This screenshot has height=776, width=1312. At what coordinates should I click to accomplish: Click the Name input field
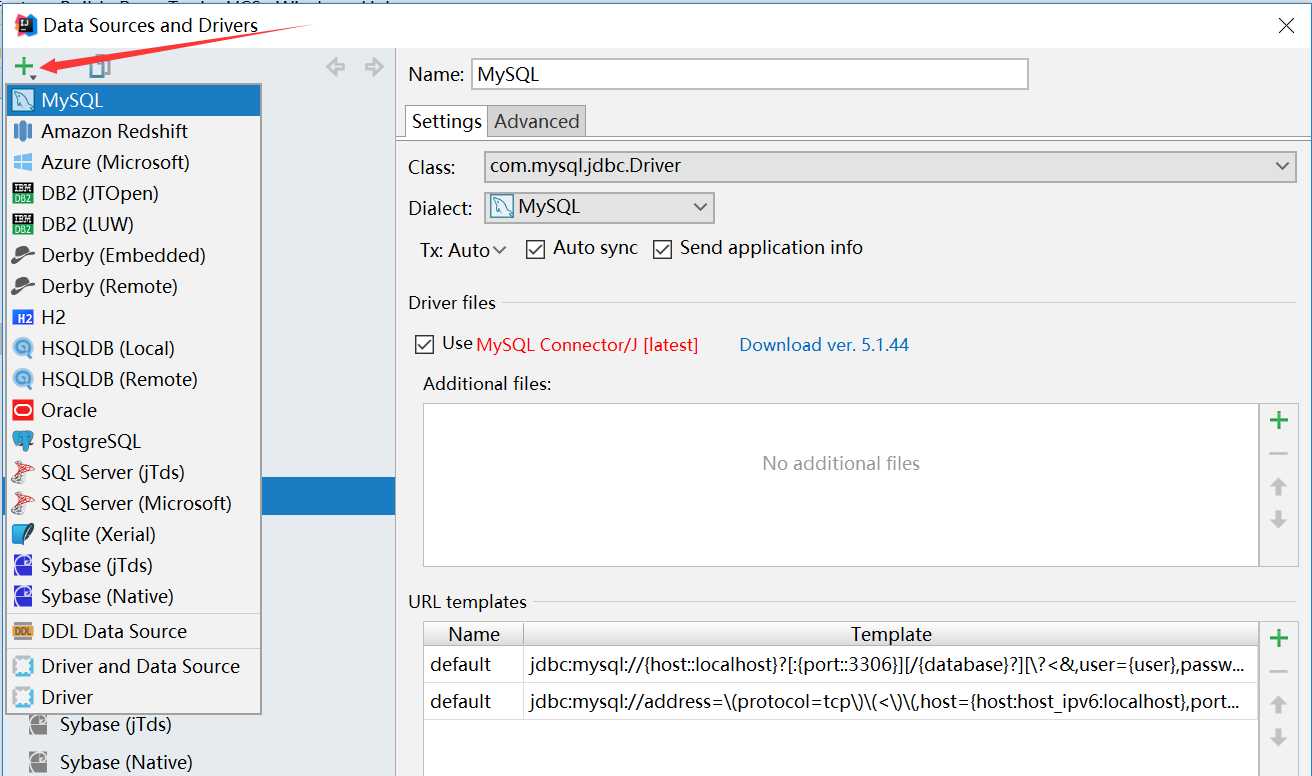[x=749, y=74]
